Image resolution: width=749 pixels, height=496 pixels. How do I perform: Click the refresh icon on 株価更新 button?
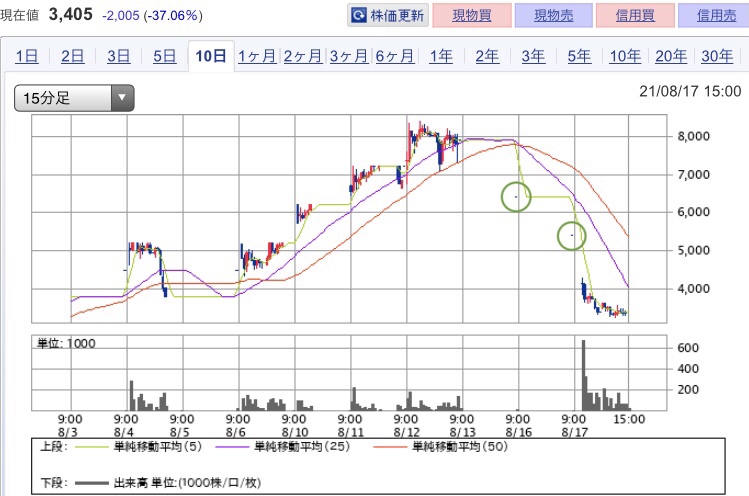(359, 16)
